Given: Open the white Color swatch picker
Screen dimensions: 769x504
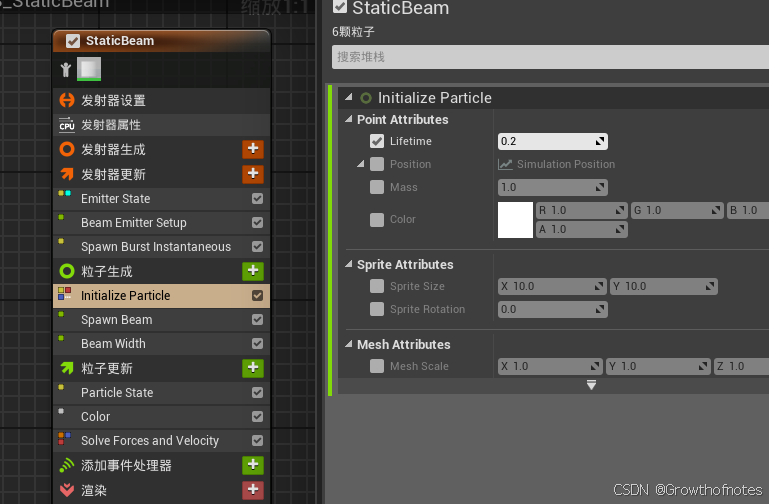Looking at the screenshot, I should [x=515, y=220].
